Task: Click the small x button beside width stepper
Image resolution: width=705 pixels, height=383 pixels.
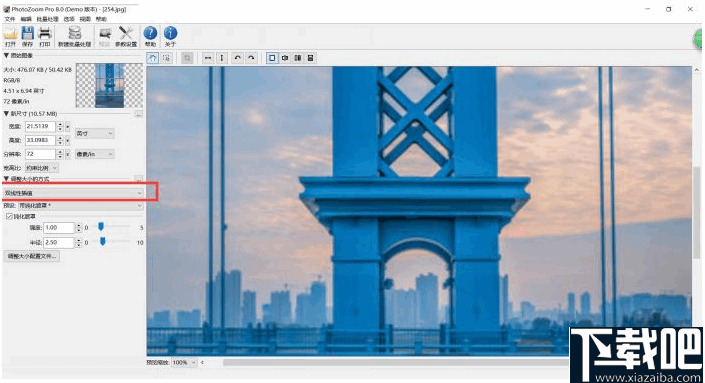Action: pyautogui.click(x=68, y=127)
